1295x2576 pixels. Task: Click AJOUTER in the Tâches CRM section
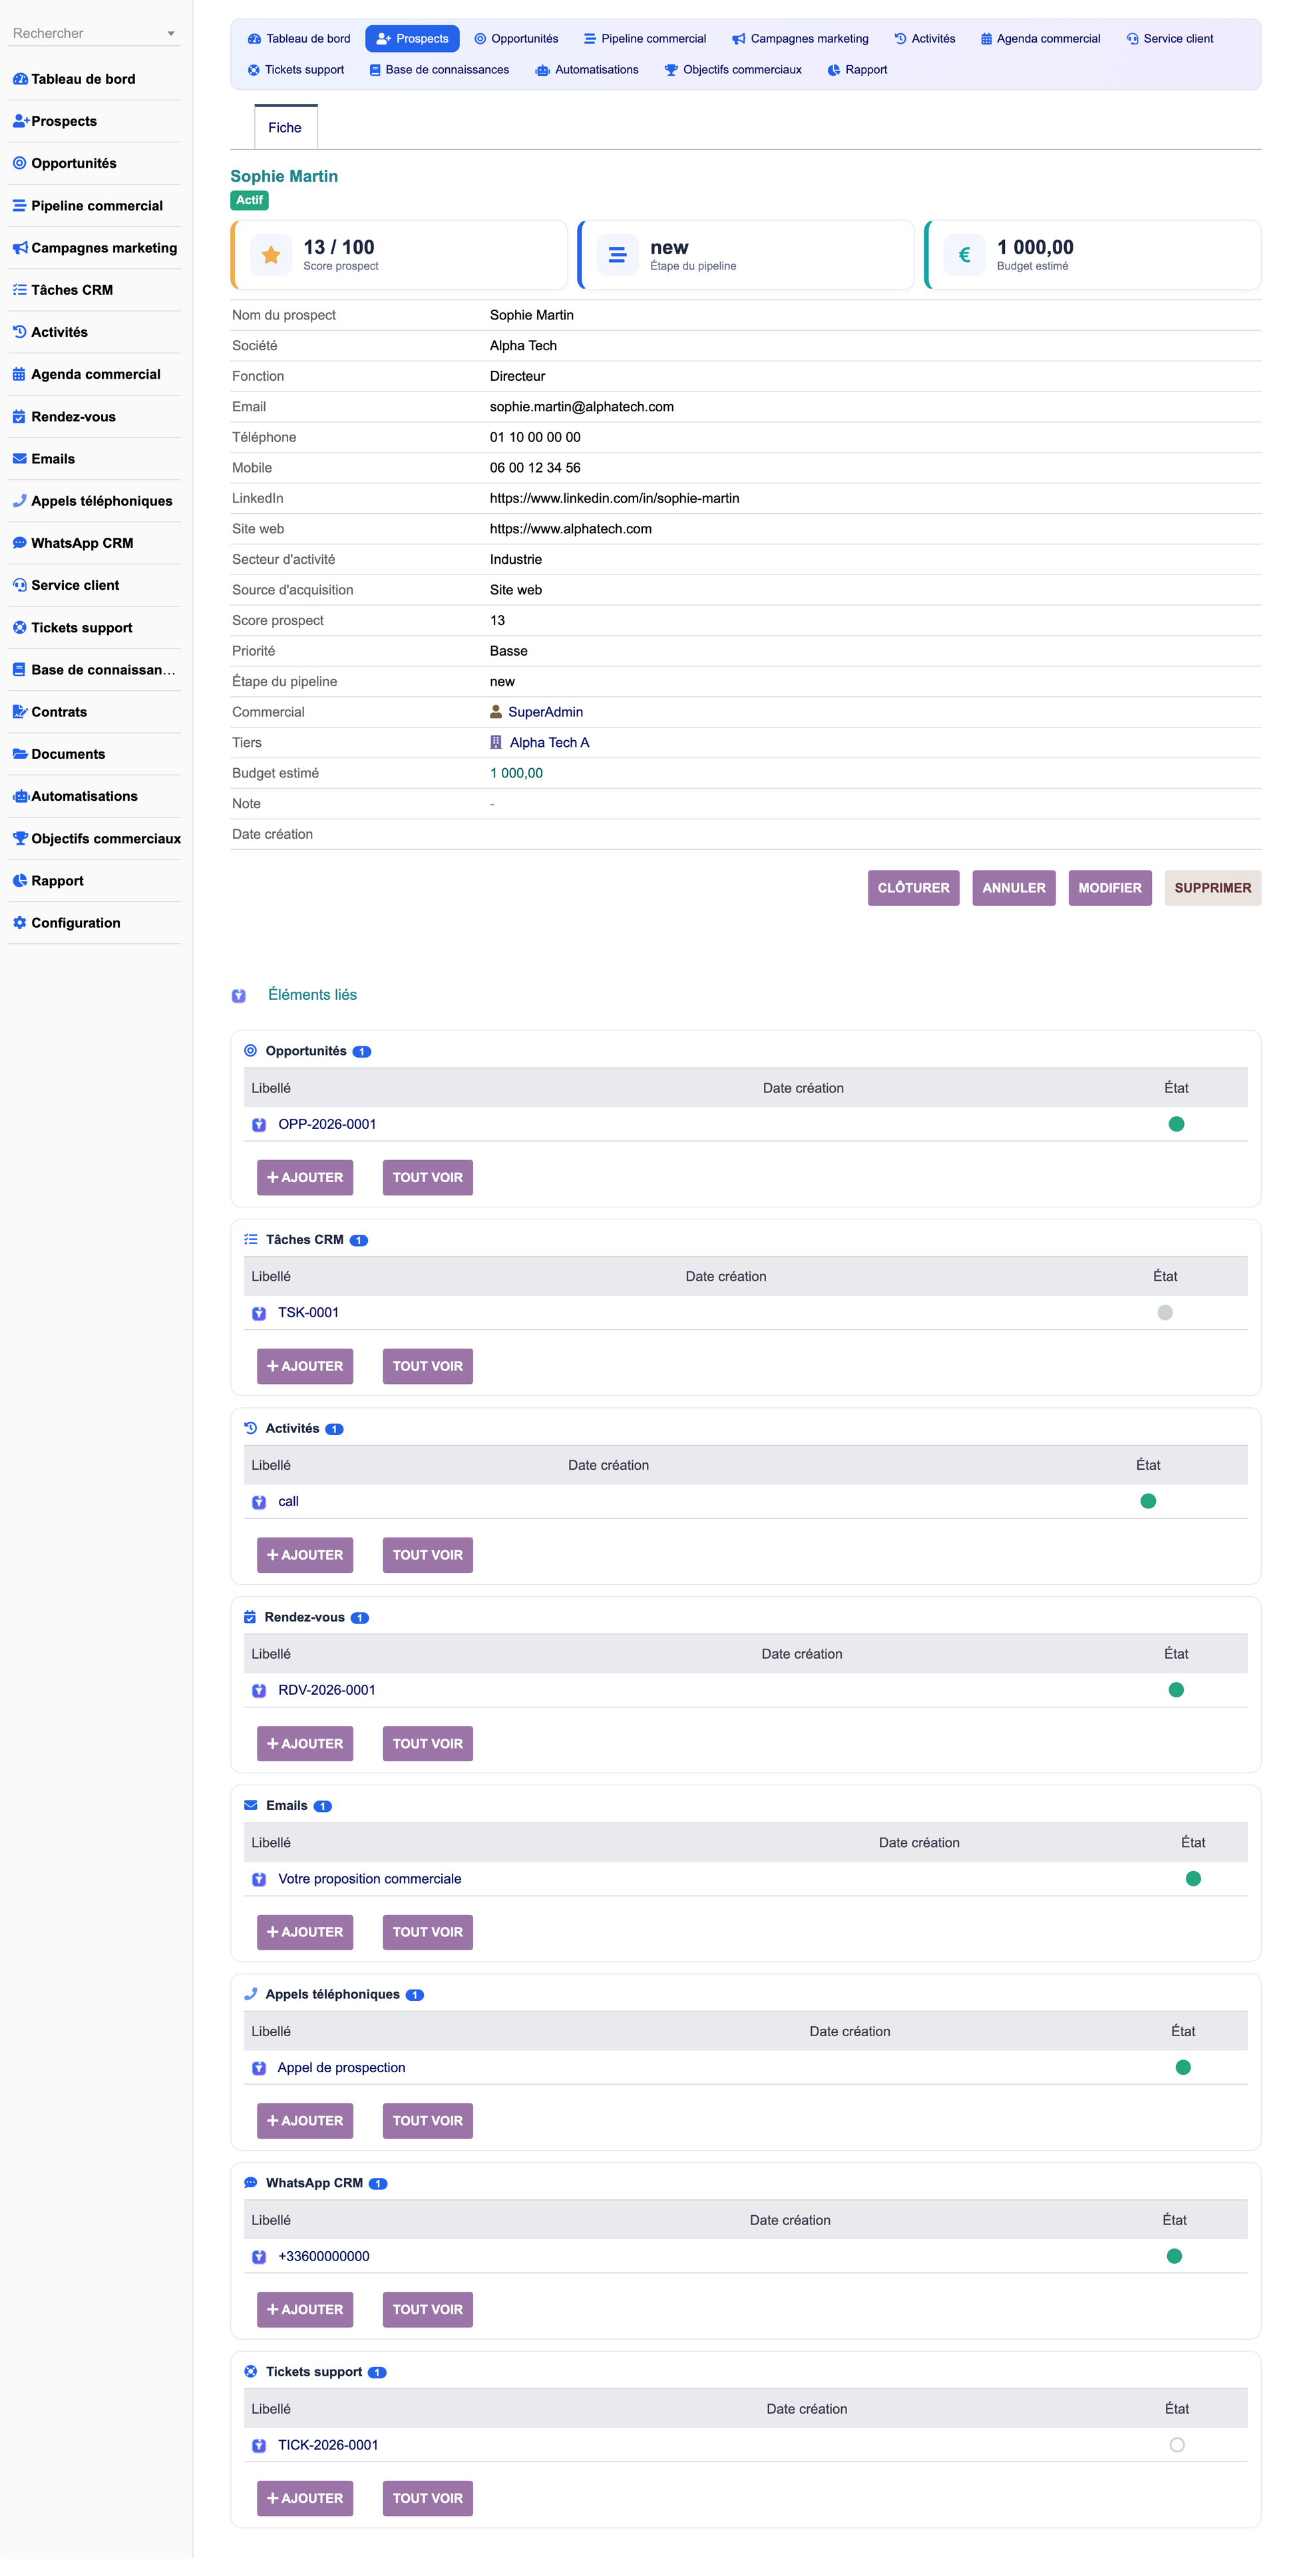pyautogui.click(x=305, y=1367)
